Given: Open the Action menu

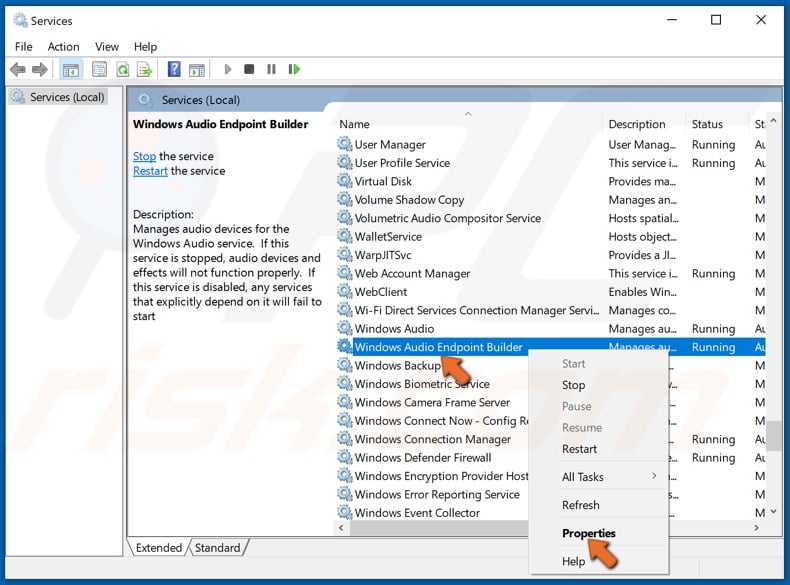Looking at the screenshot, I should pyautogui.click(x=63, y=47).
